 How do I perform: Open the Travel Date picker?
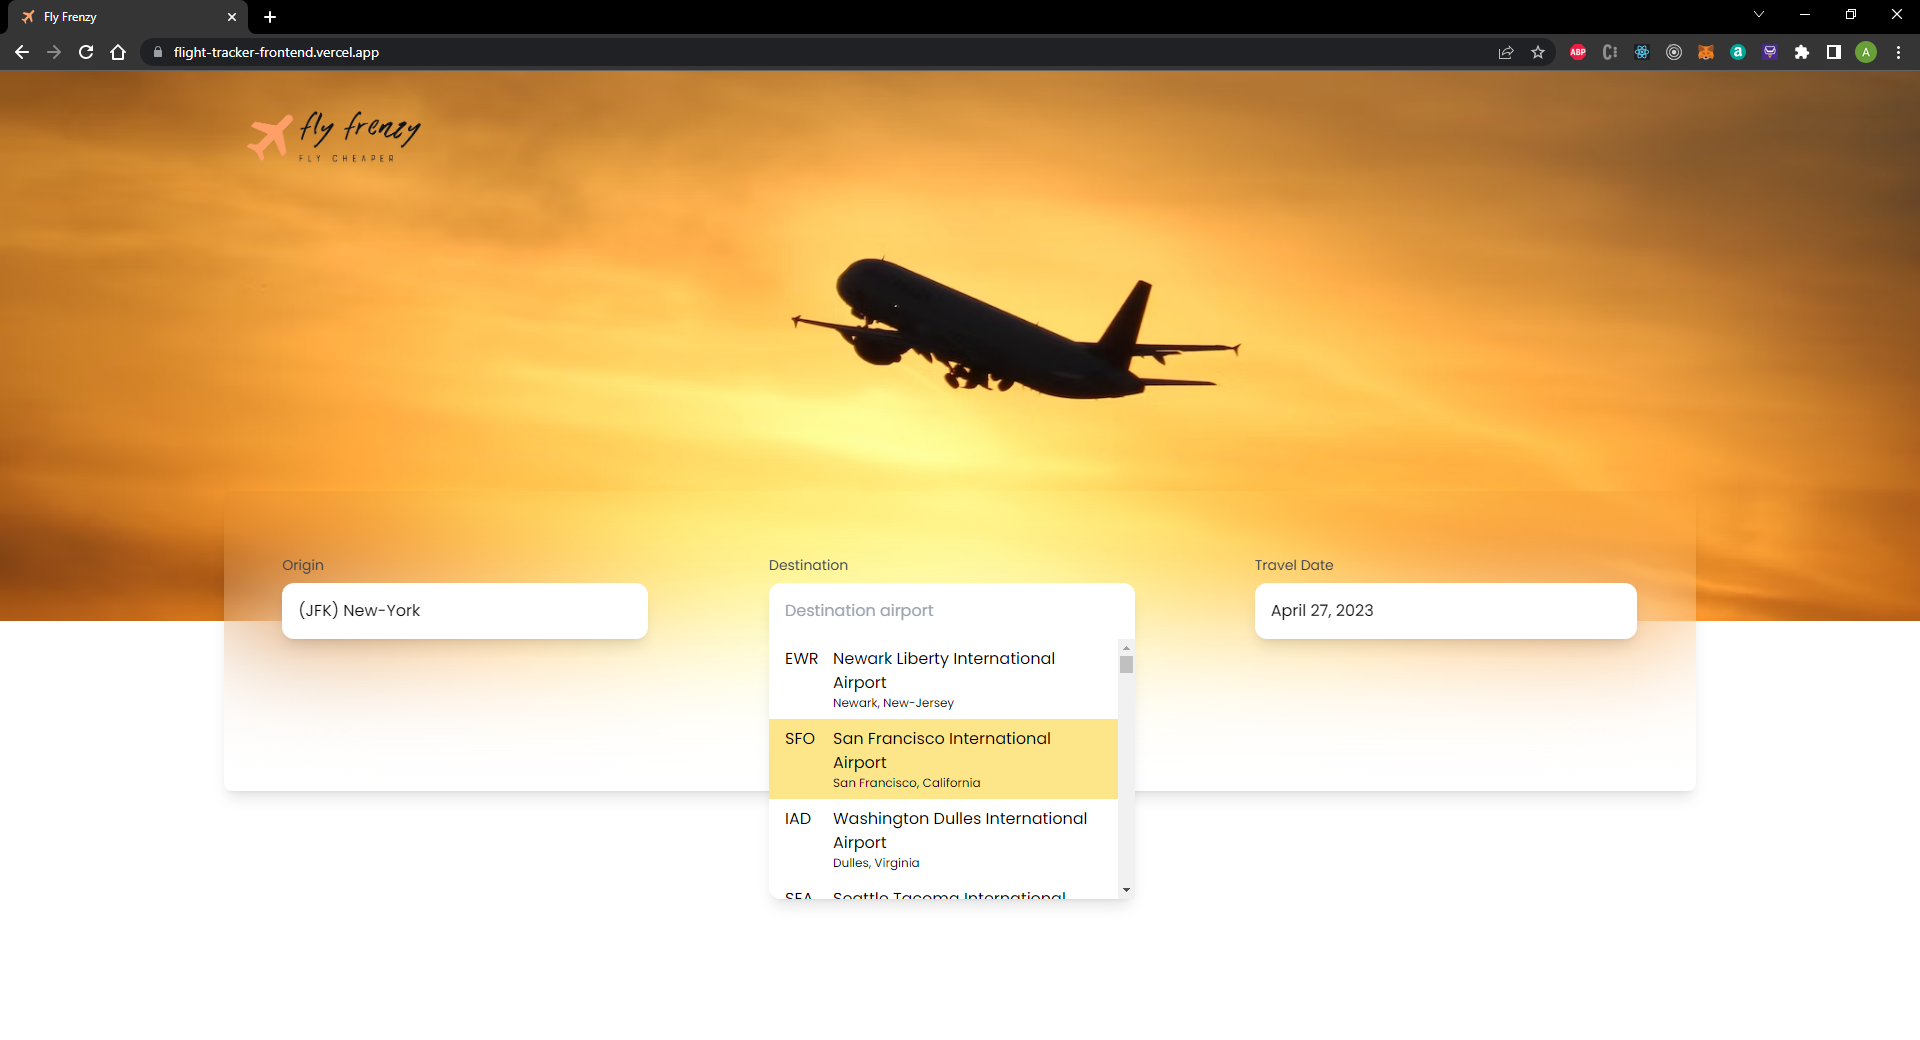(x=1445, y=610)
